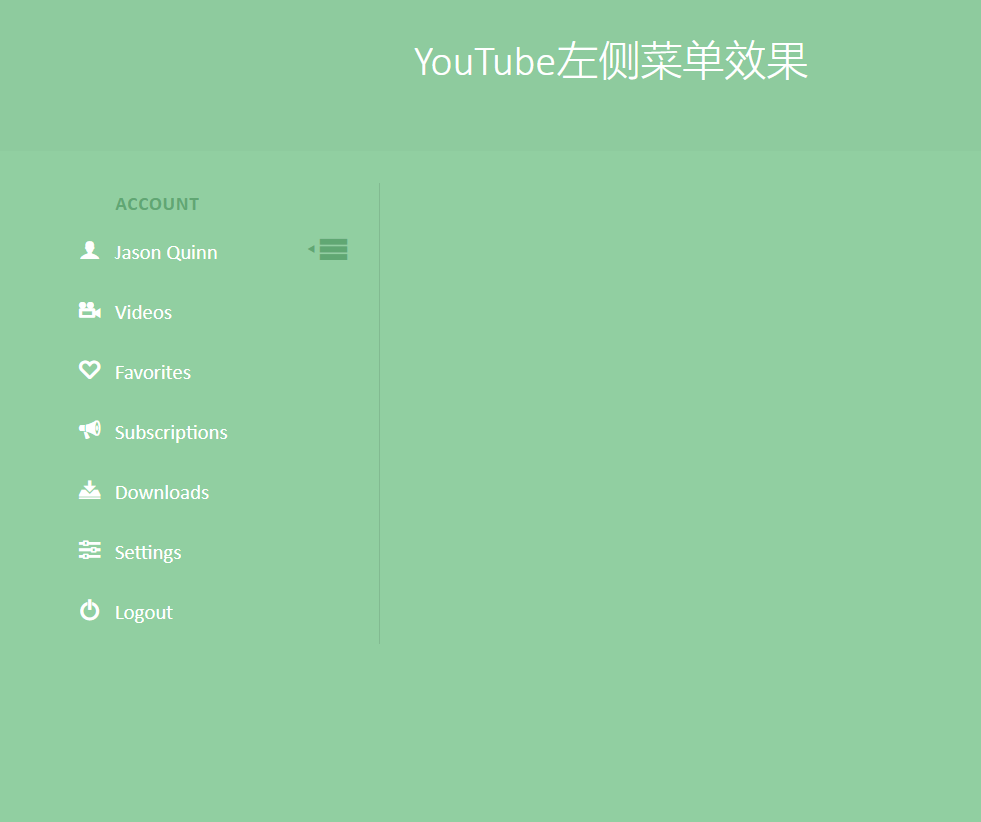Open the Jason Quinn menu item
This screenshot has width=981, height=822.
(166, 253)
